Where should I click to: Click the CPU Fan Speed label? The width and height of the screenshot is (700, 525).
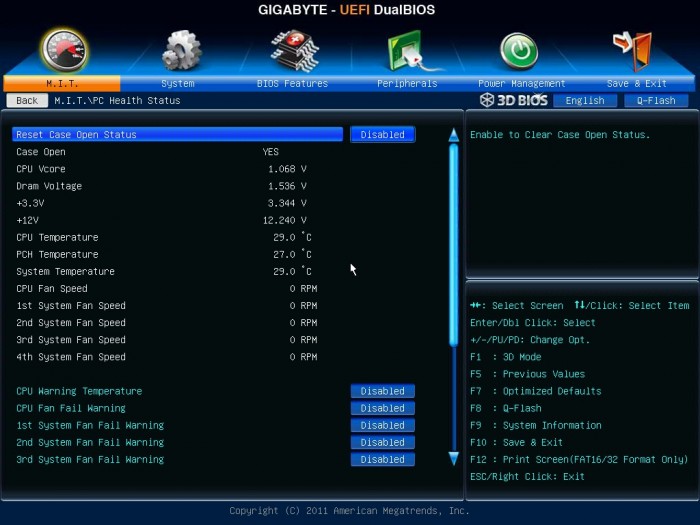pyautogui.click(x=52, y=288)
